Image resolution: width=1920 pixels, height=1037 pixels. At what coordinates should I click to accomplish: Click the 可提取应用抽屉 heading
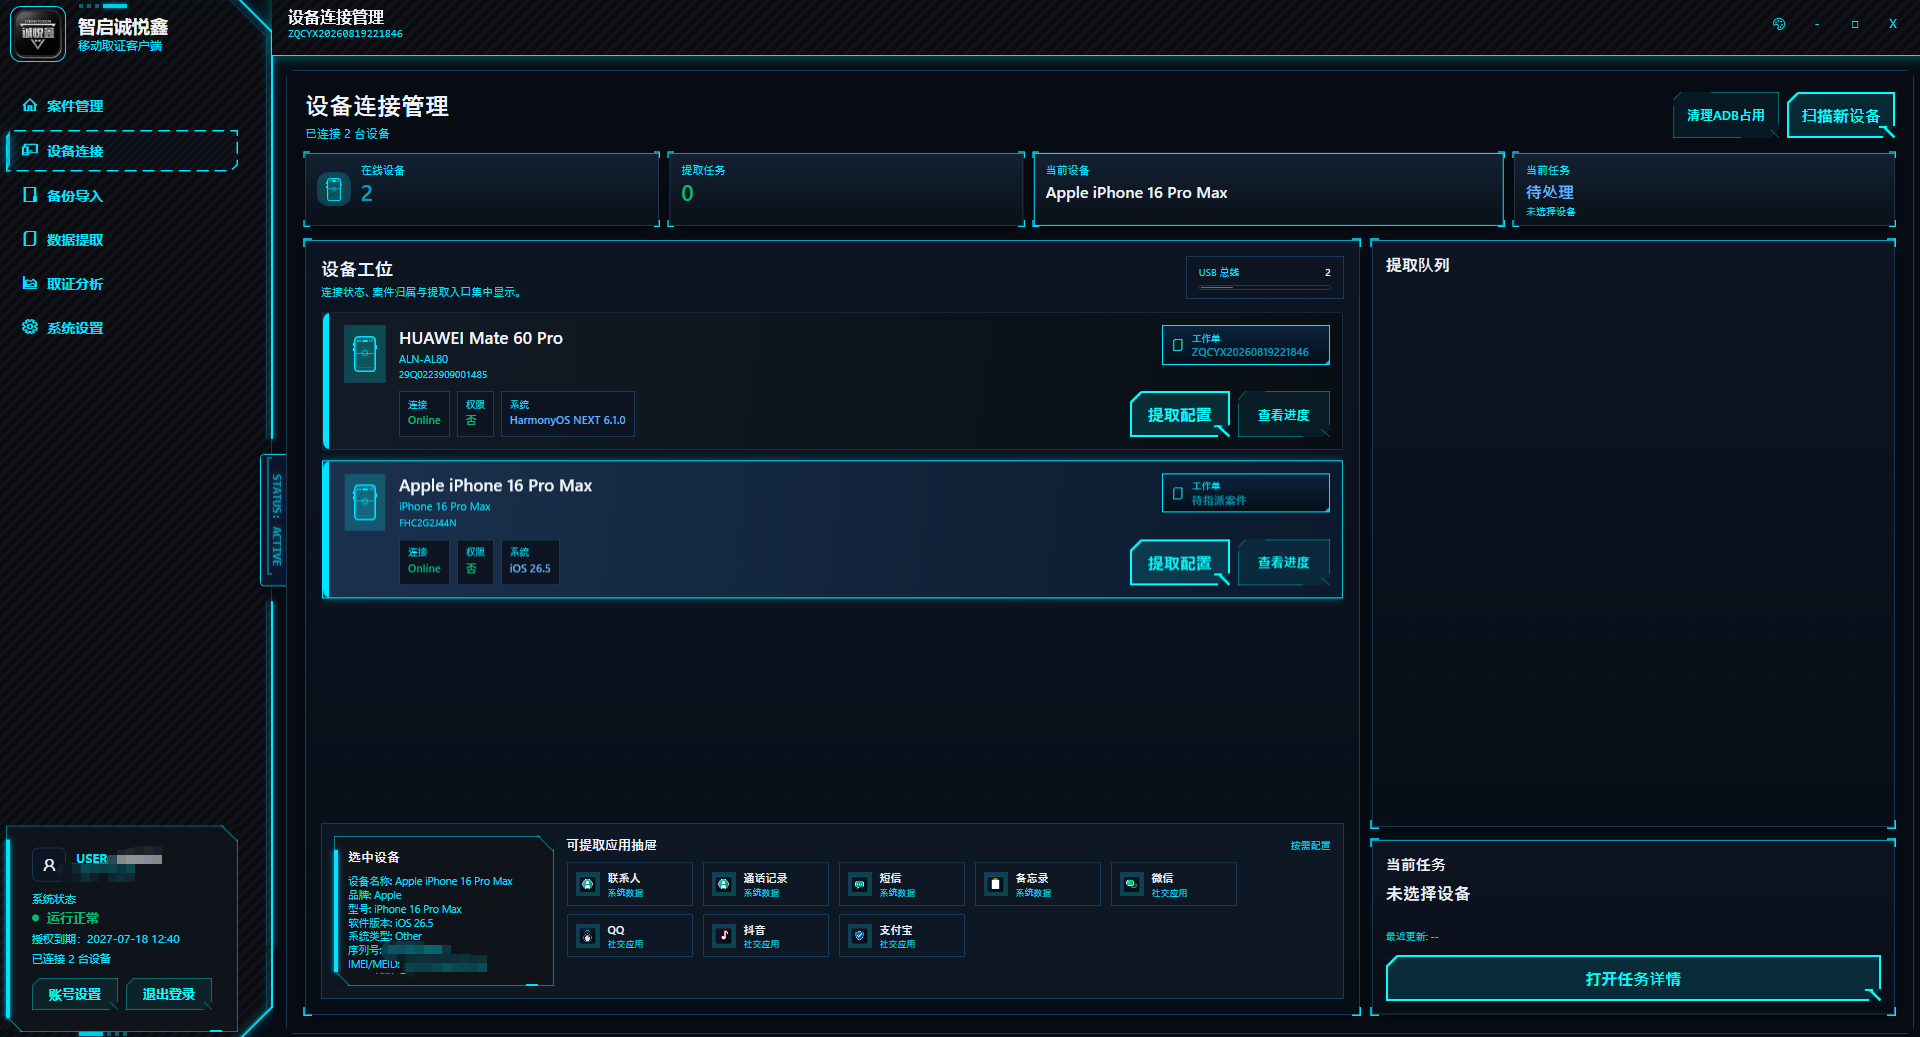coord(612,845)
